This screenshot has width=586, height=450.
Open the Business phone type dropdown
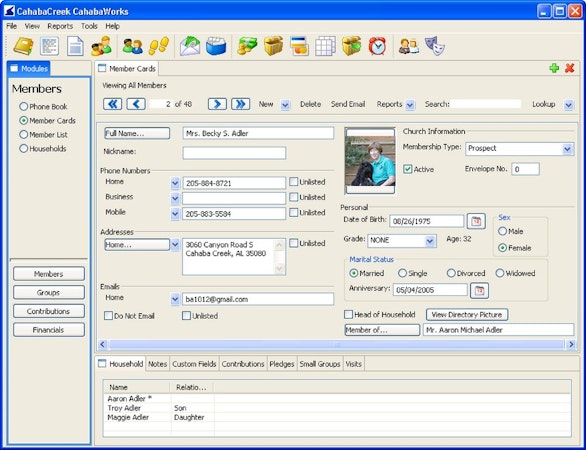(x=175, y=198)
